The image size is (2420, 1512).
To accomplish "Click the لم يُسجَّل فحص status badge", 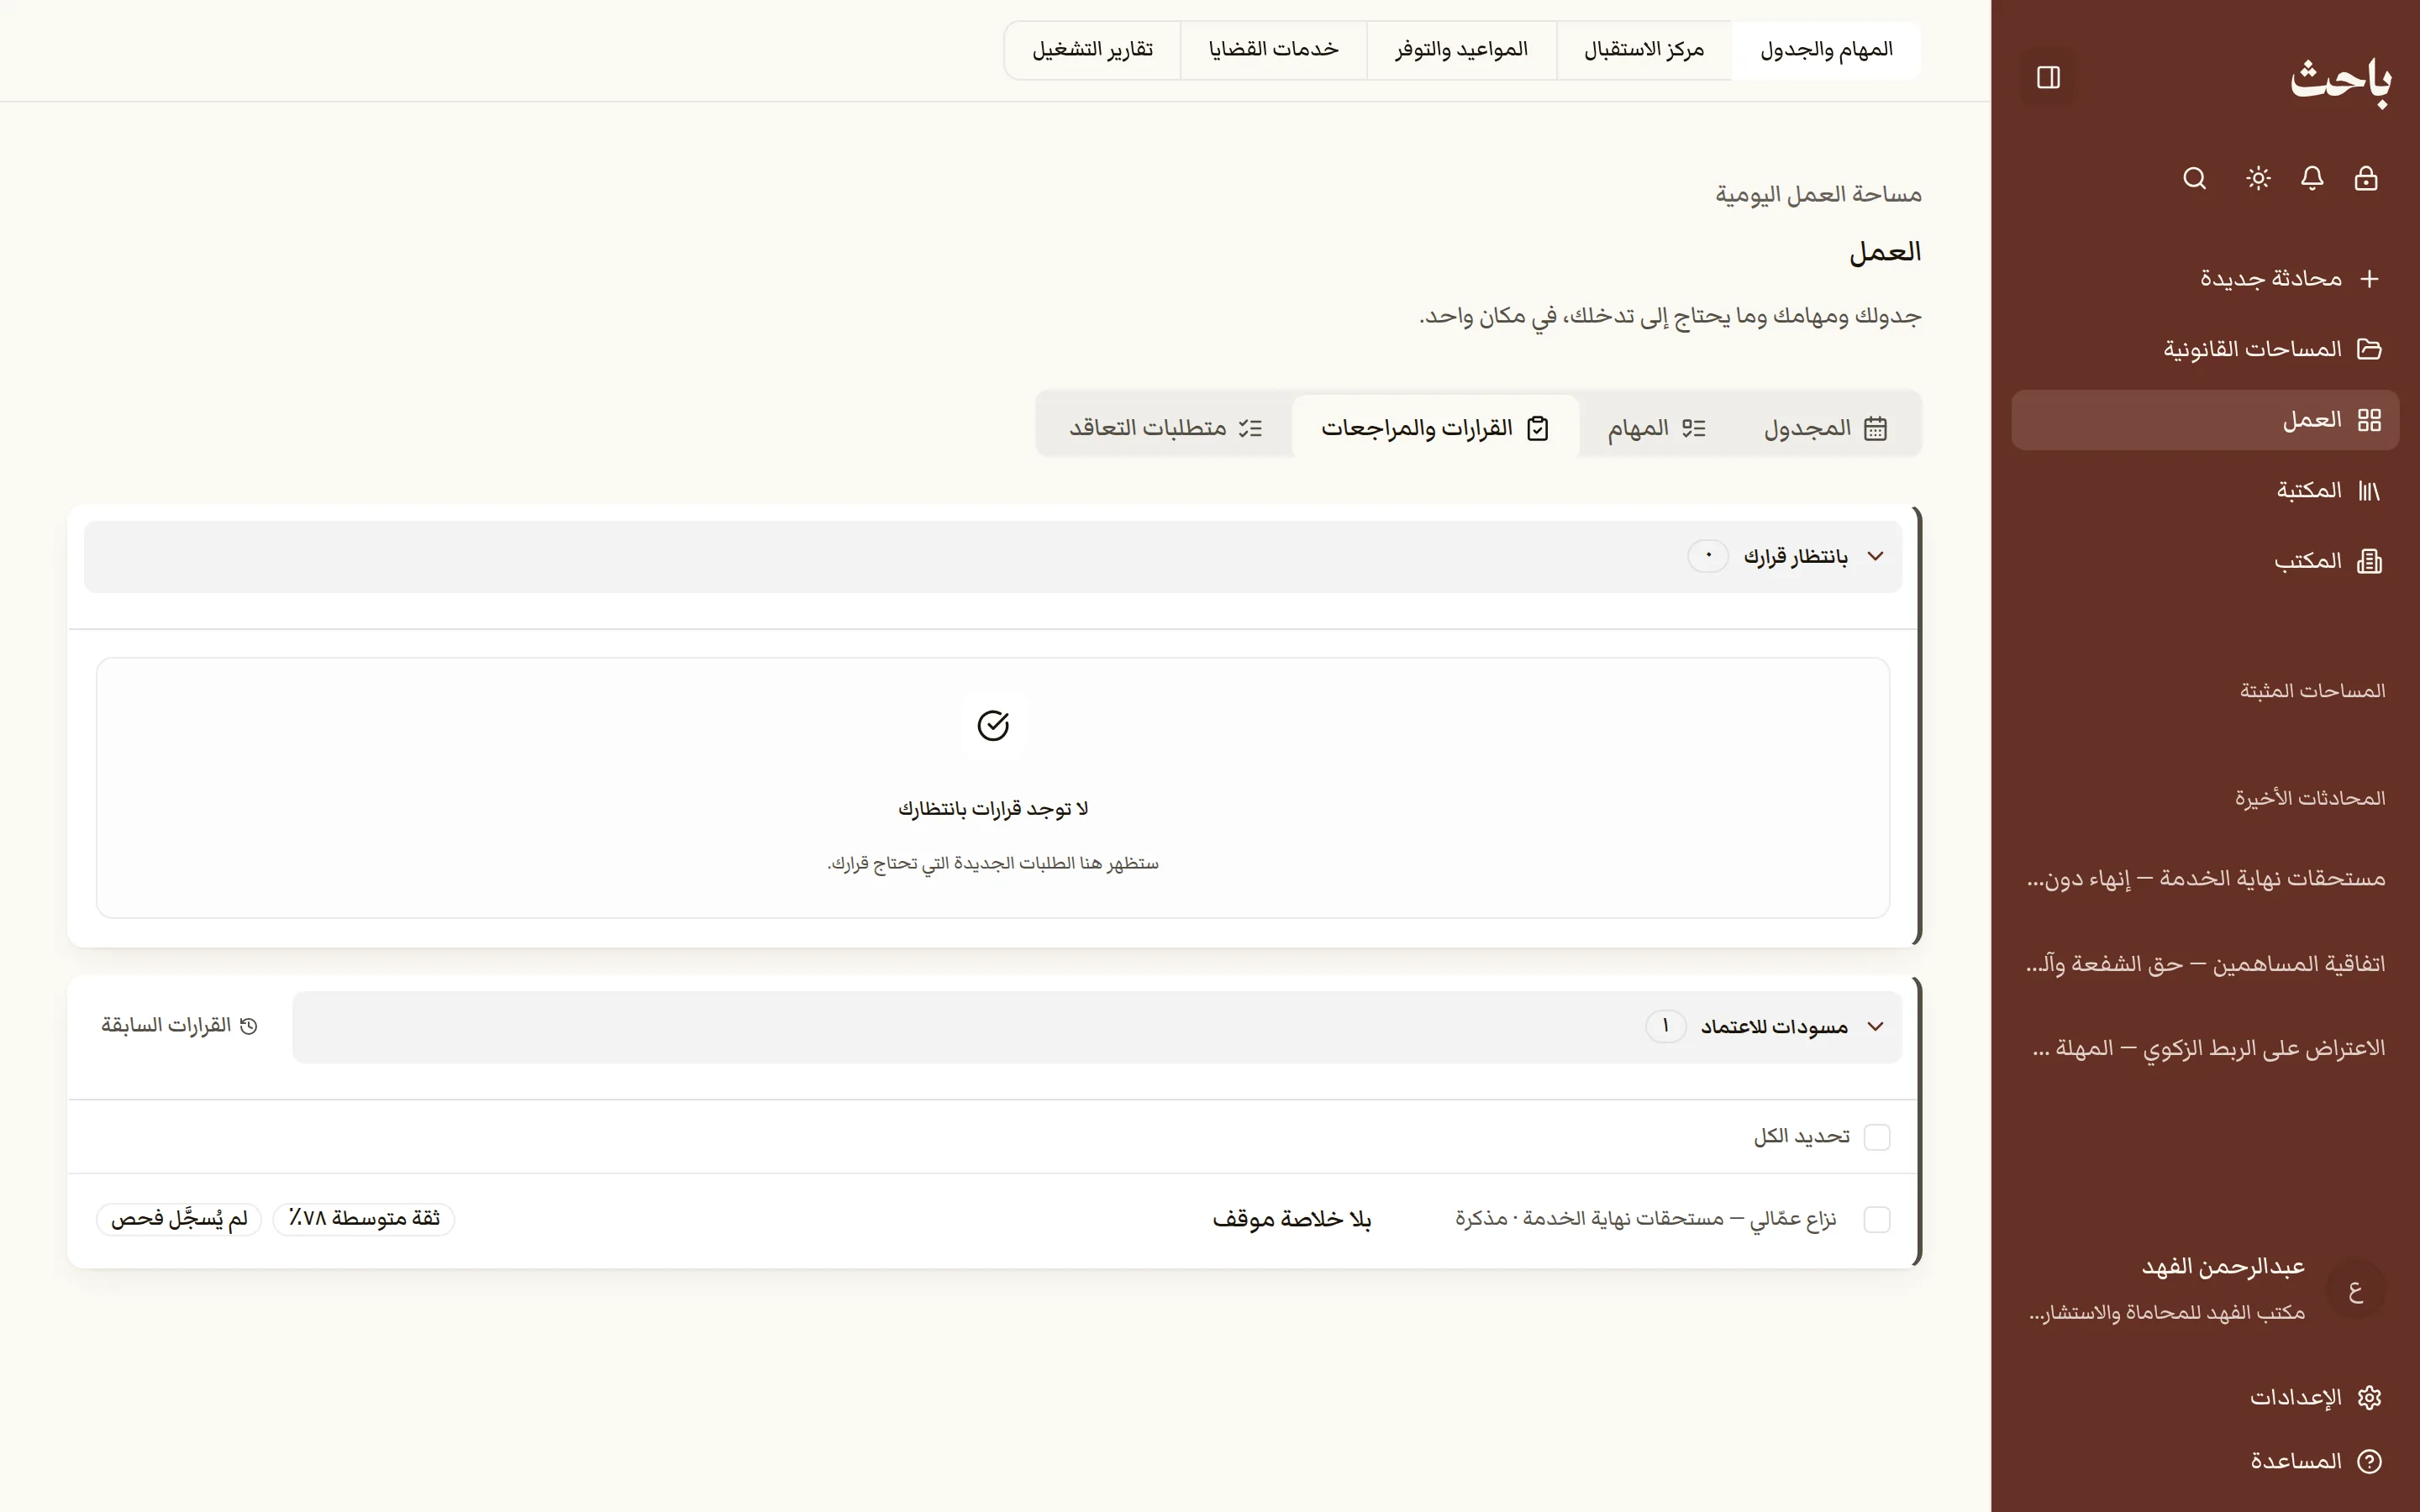I will [179, 1219].
